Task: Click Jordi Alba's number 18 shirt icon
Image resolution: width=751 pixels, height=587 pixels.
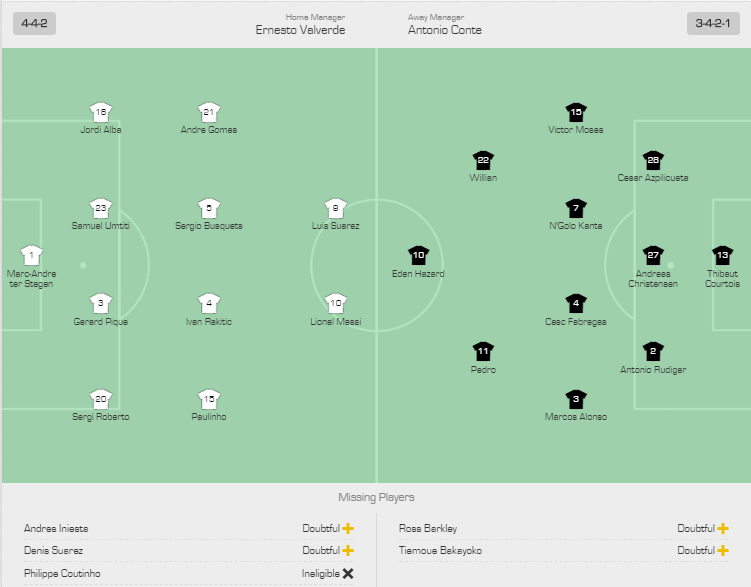Action: 101,113
